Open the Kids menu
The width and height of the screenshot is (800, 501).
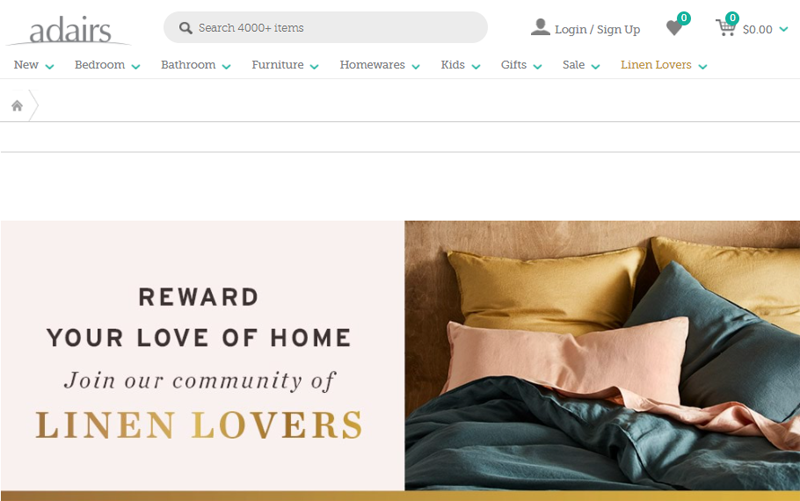click(453, 65)
